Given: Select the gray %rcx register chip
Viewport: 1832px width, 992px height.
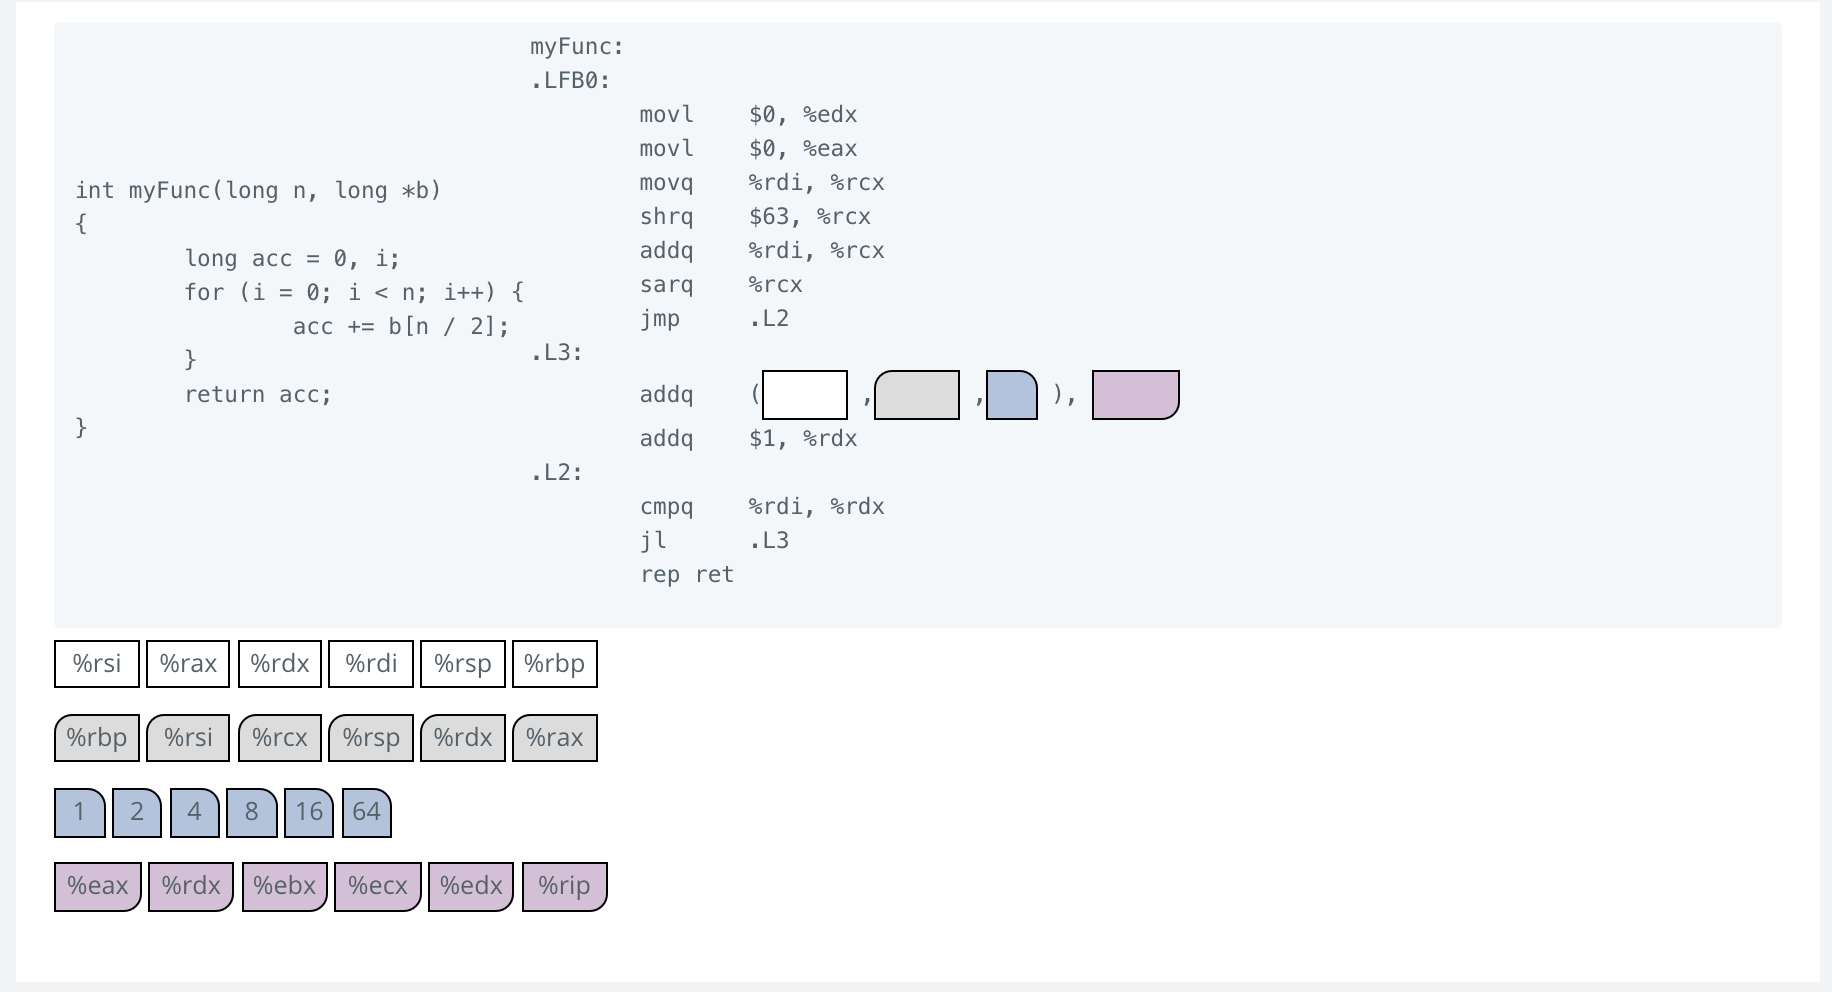Looking at the screenshot, I should pyautogui.click(x=279, y=737).
